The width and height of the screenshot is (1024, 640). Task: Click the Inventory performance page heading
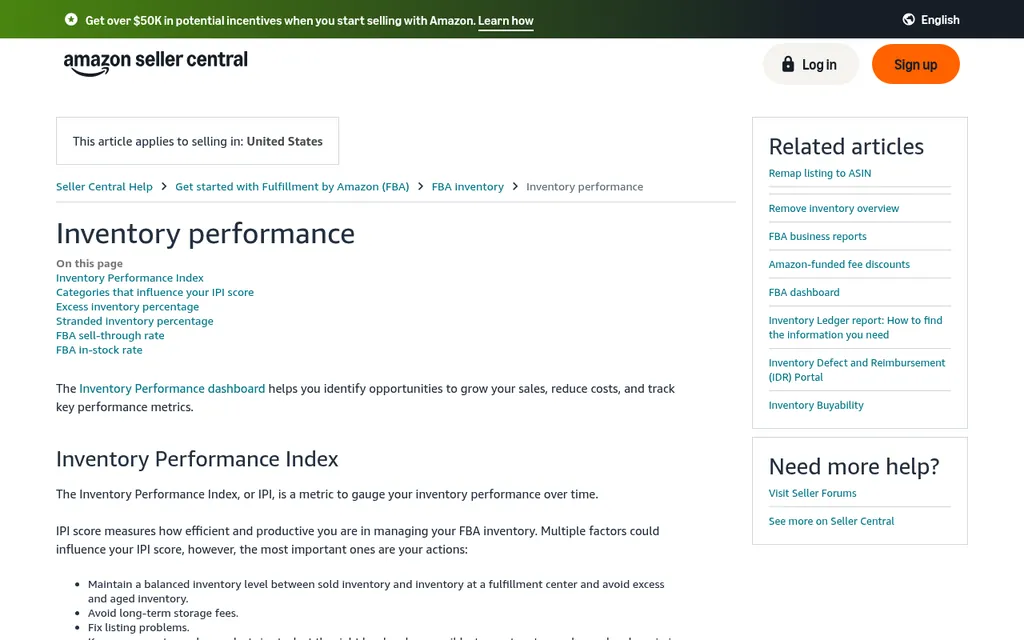(205, 234)
